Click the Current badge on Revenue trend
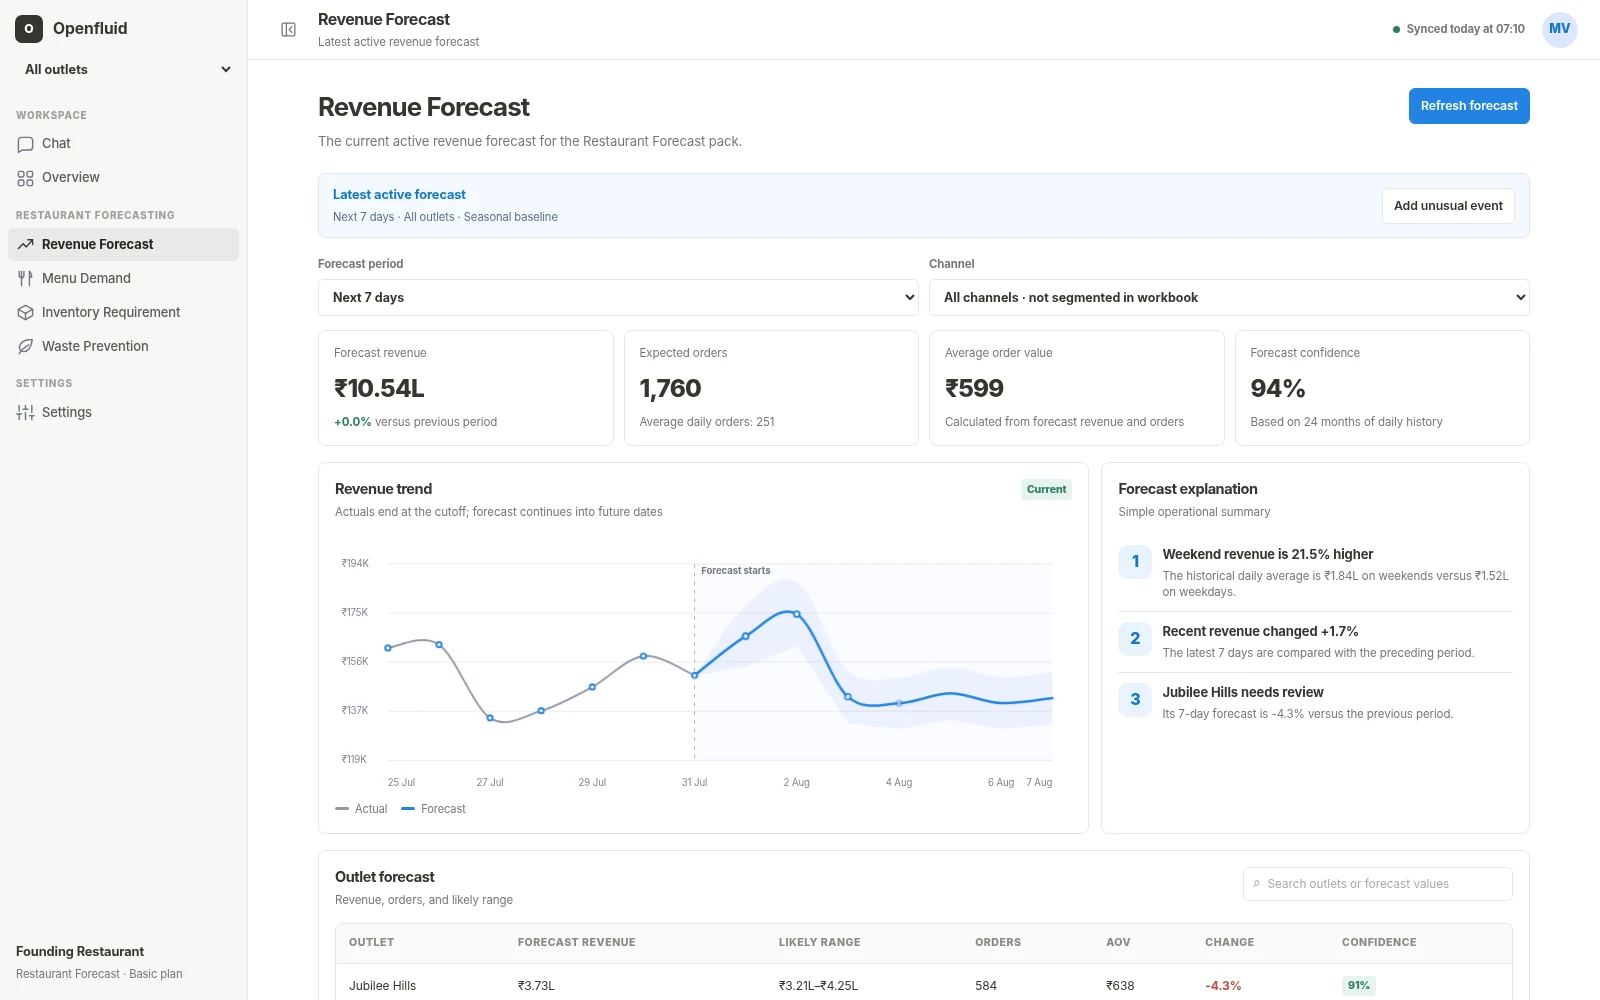Image resolution: width=1600 pixels, height=1000 pixels. click(x=1046, y=490)
